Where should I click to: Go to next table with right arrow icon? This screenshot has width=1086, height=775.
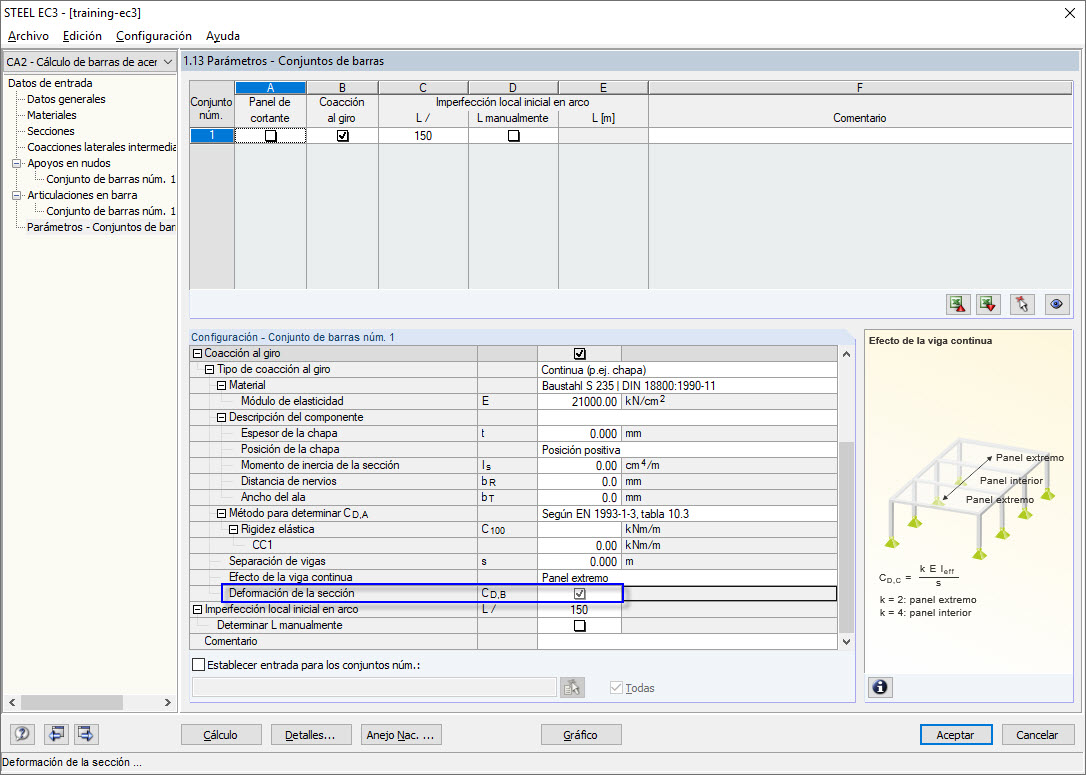point(85,734)
